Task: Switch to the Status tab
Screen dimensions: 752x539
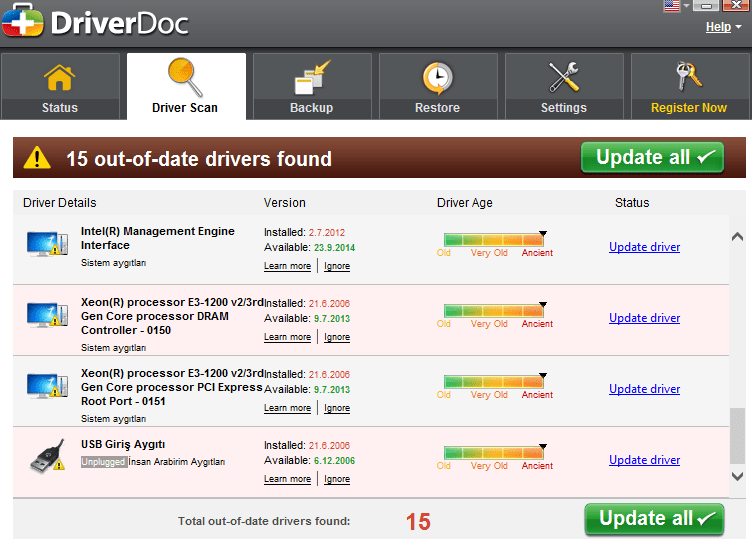Action: point(60,86)
